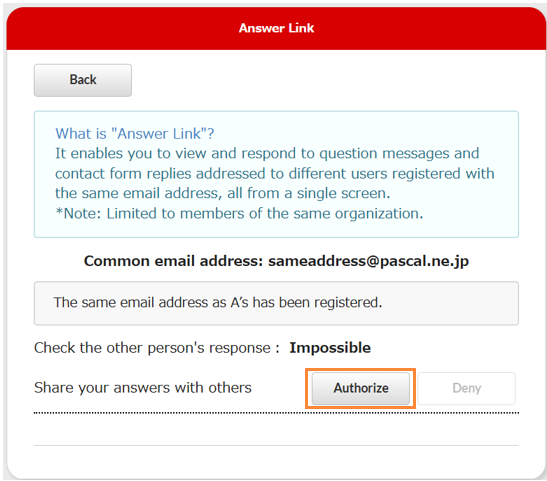The width and height of the screenshot is (547, 481).
Task: Click sameaddress@pascal.ne.jp email text
Action: pyautogui.click(x=368, y=261)
